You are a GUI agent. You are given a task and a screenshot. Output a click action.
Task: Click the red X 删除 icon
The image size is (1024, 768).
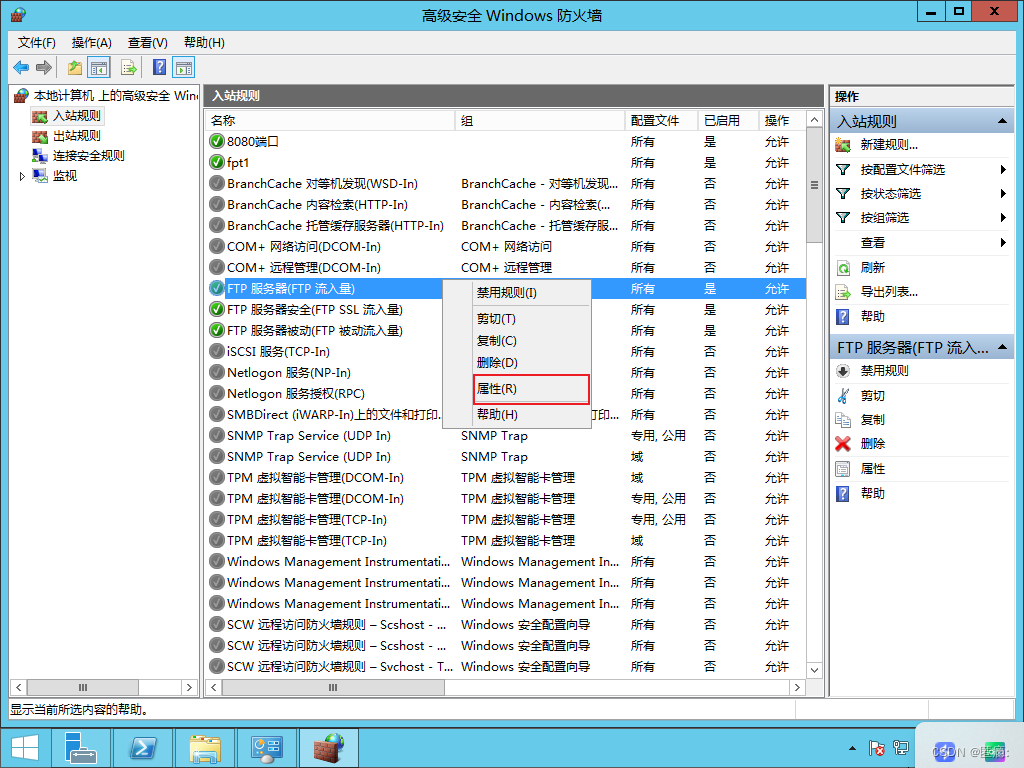(843, 444)
